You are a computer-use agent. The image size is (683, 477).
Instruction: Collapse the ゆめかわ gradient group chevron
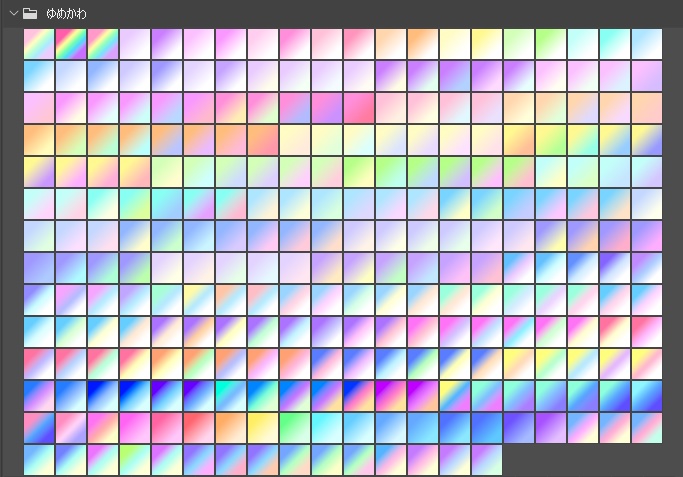pyautogui.click(x=14, y=14)
